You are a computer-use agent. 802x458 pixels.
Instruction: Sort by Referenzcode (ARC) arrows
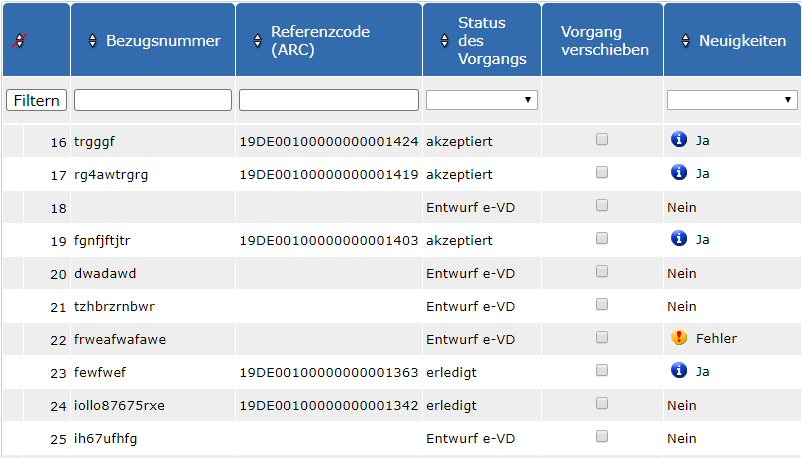point(258,40)
